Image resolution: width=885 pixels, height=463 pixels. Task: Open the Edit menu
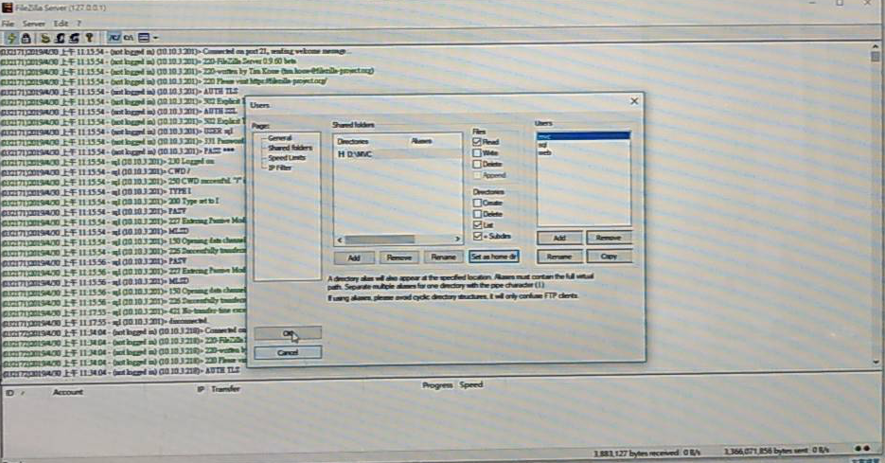click(x=60, y=24)
